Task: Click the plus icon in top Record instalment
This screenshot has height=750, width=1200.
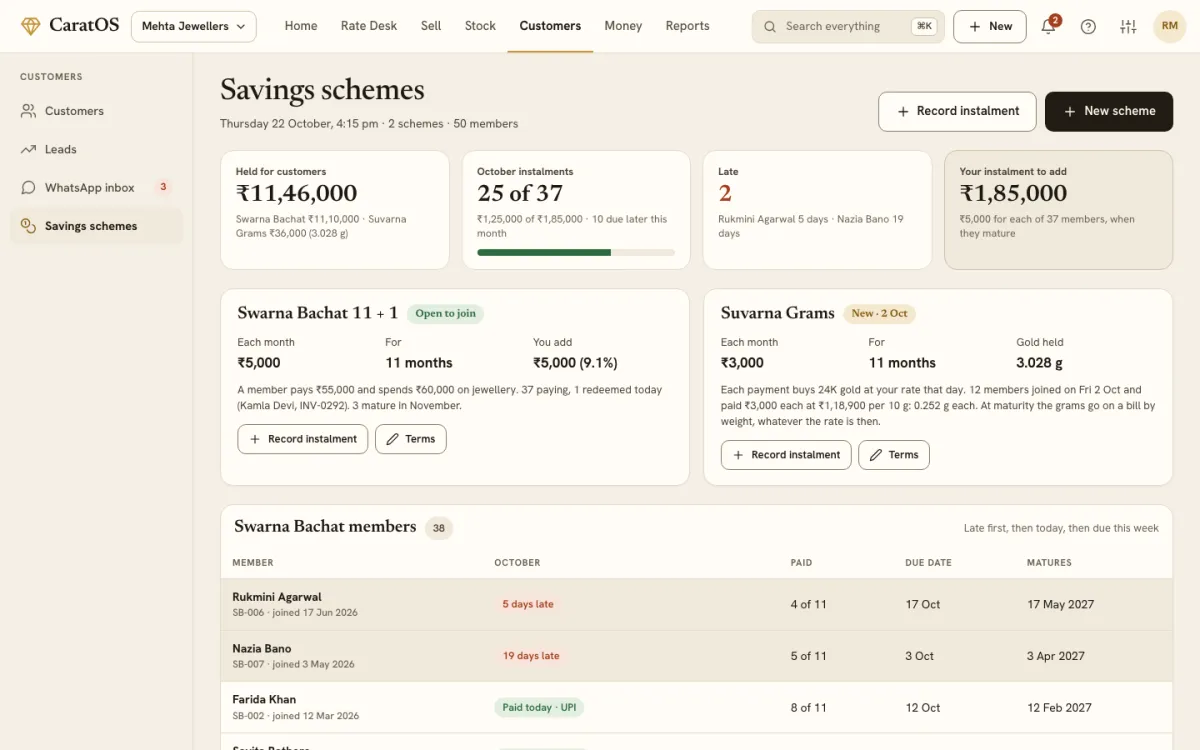Action: click(x=903, y=111)
